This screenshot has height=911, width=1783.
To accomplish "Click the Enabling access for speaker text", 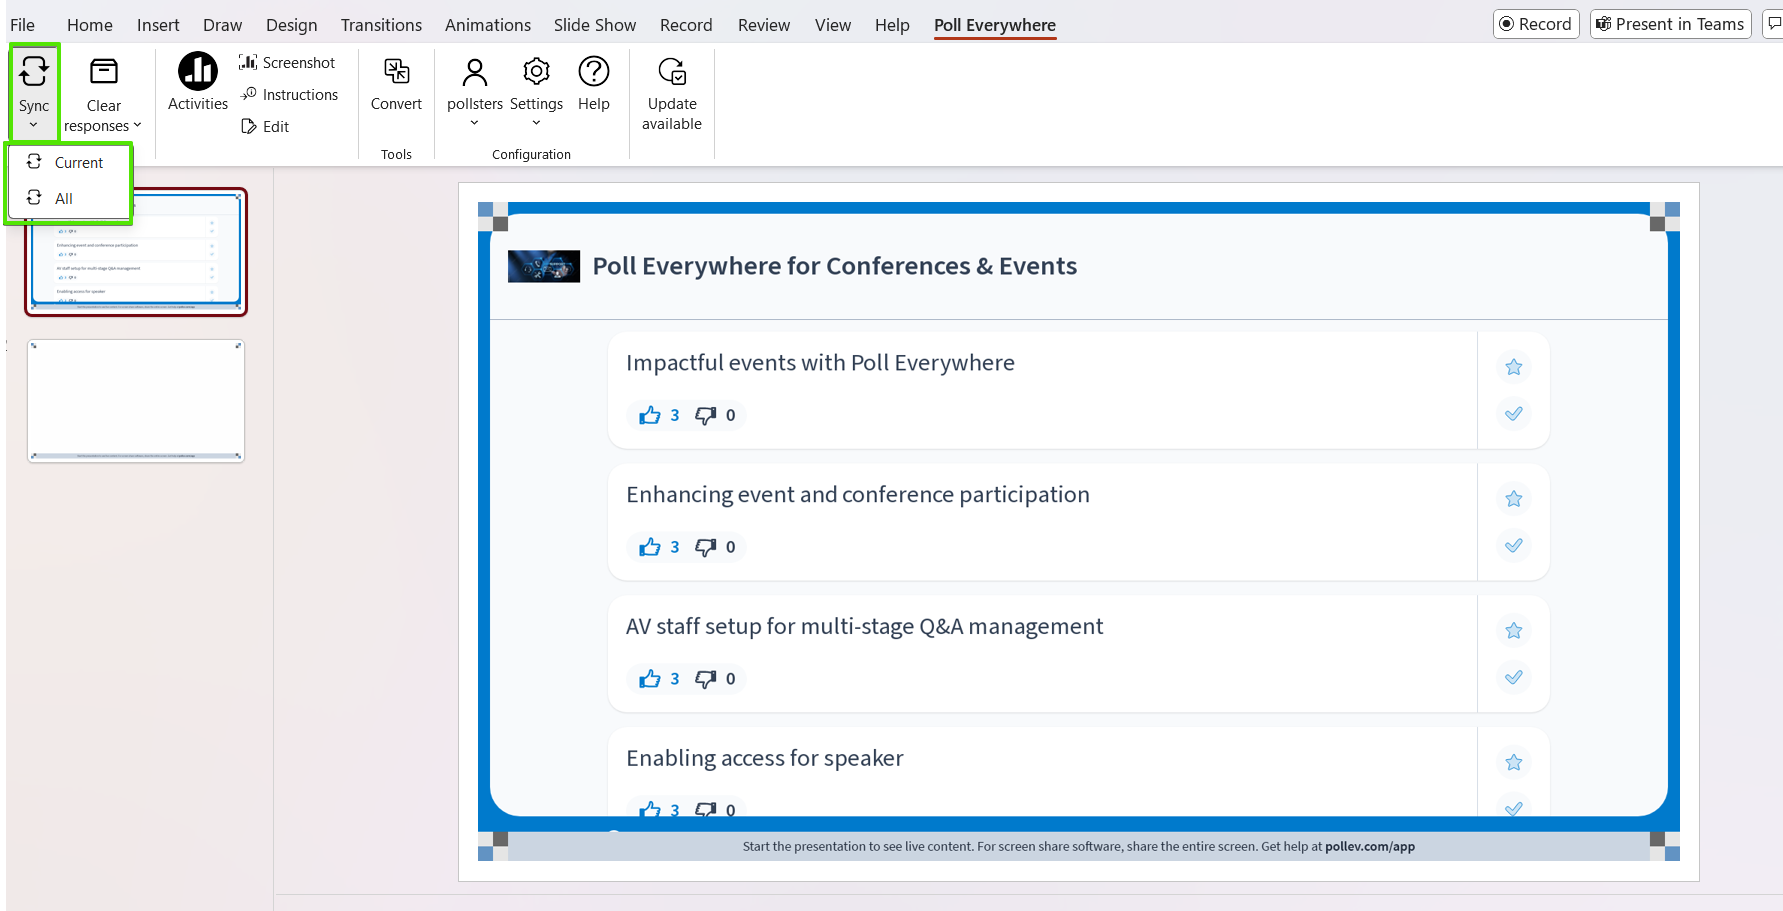I will pos(765,758).
